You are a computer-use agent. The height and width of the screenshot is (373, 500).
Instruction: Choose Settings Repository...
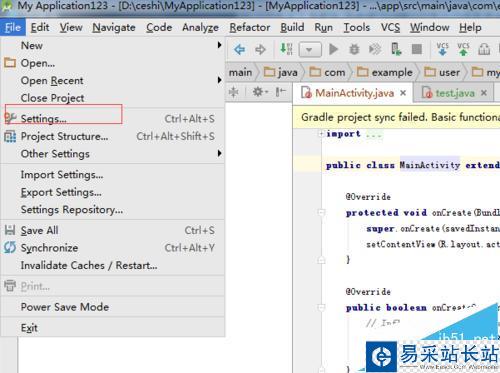113,210
